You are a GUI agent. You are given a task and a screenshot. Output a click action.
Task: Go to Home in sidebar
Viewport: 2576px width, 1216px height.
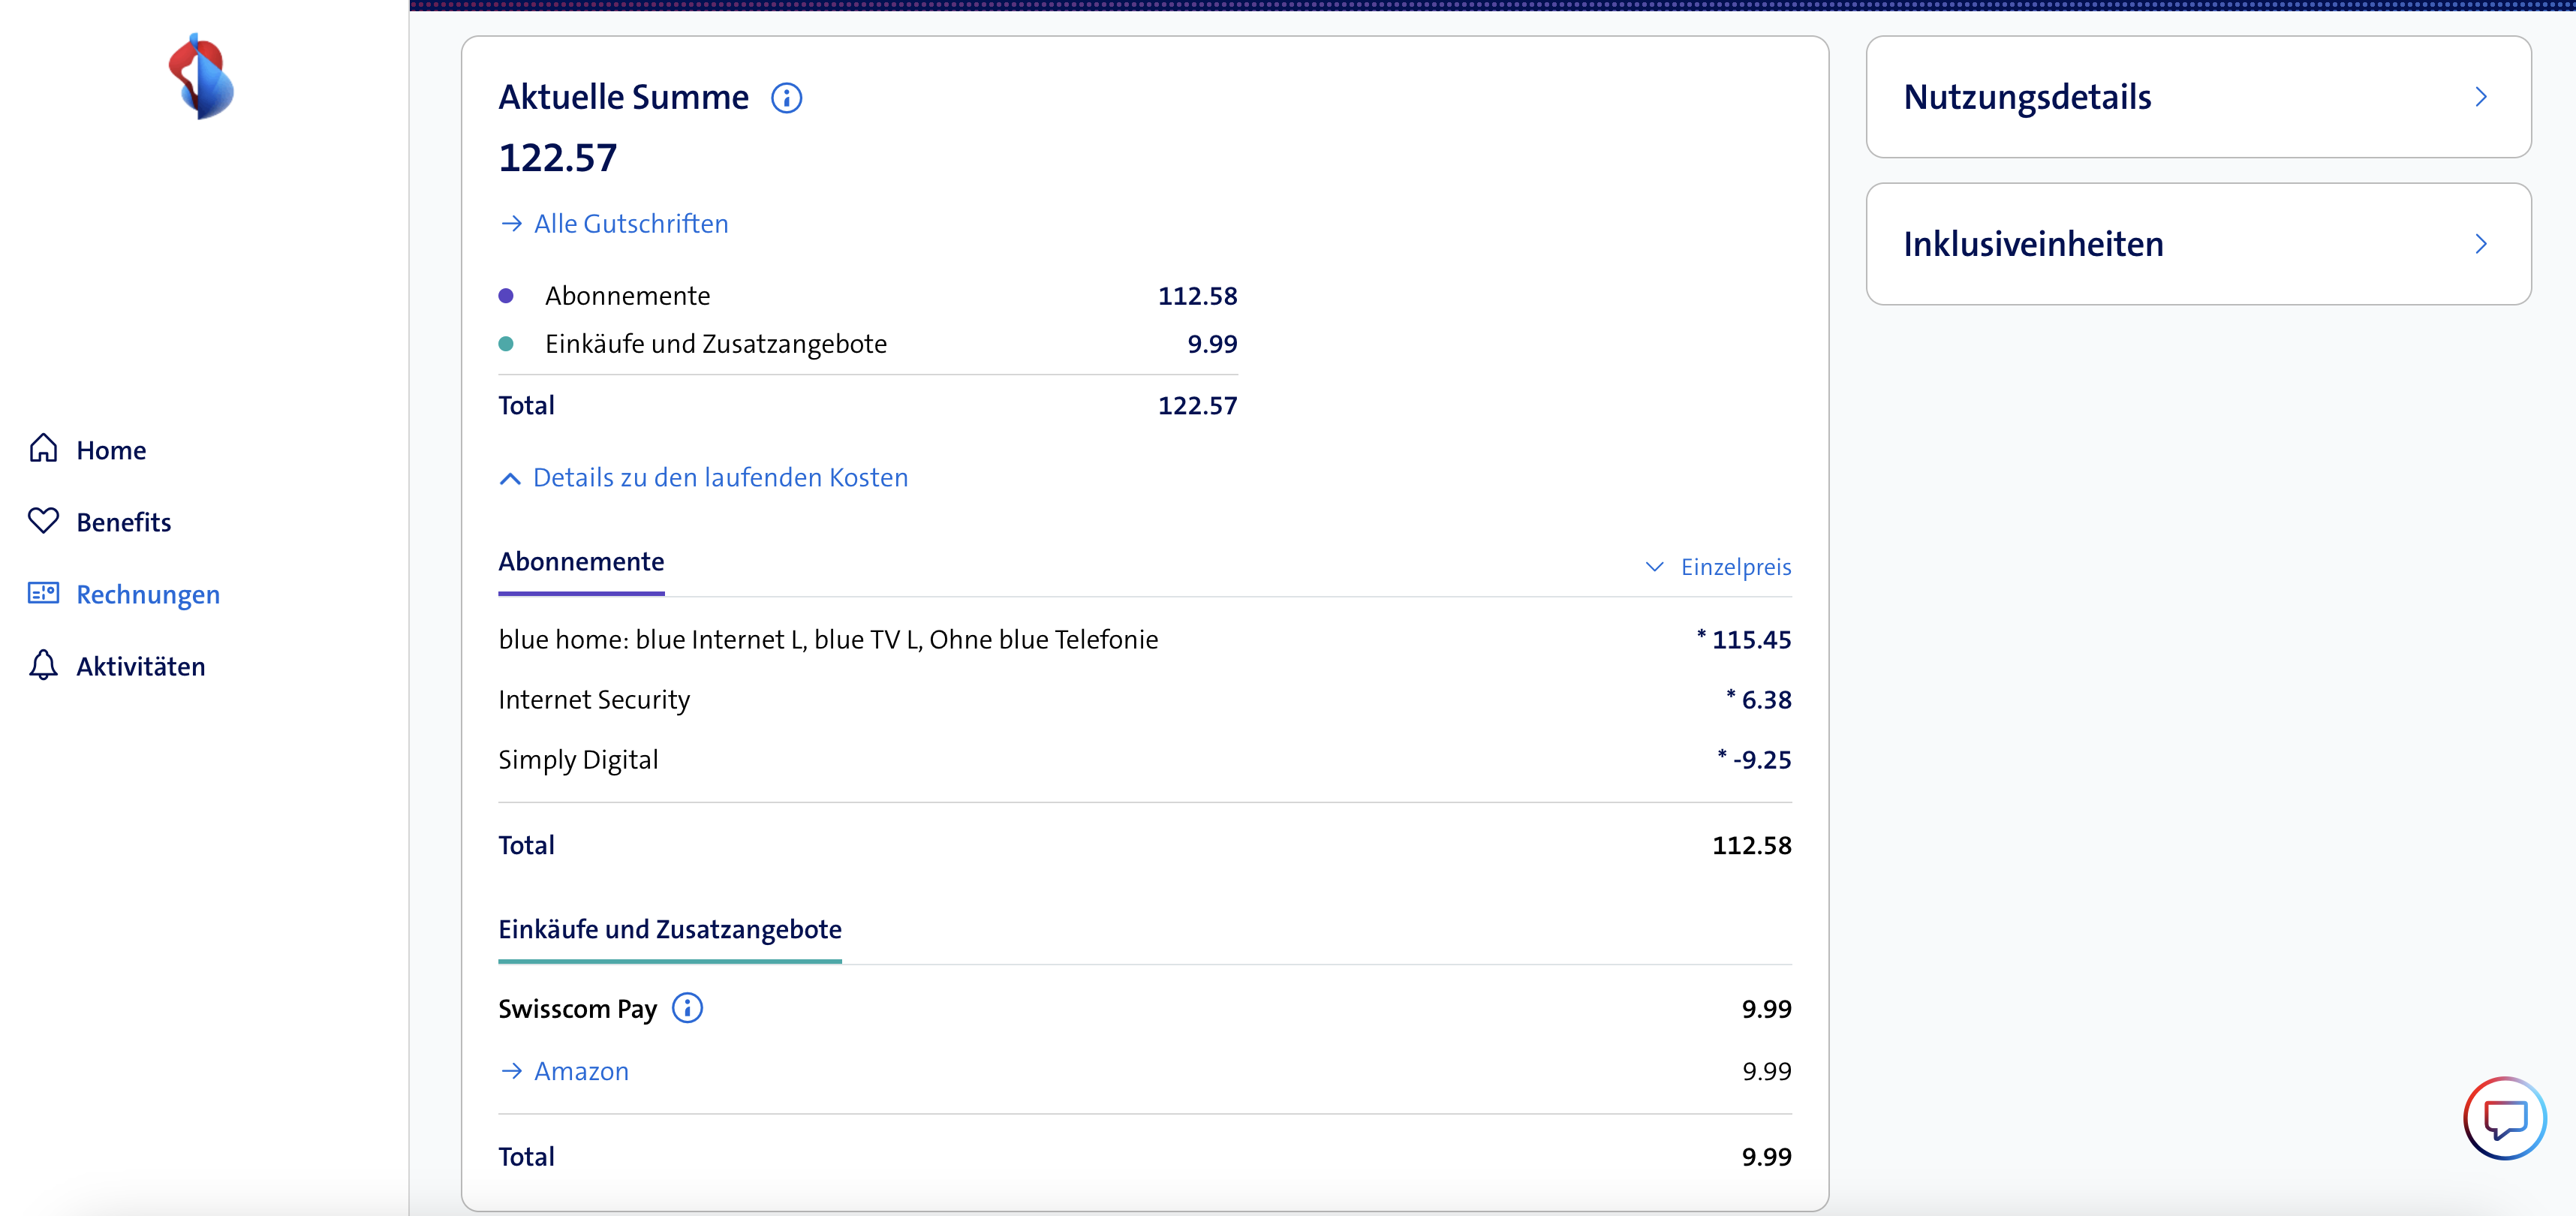click(x=111, y=450)
